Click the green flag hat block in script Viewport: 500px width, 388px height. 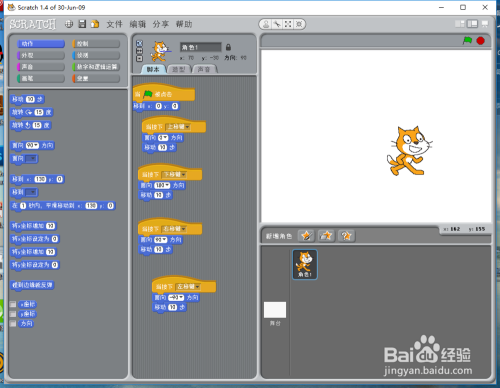point(164,93)
